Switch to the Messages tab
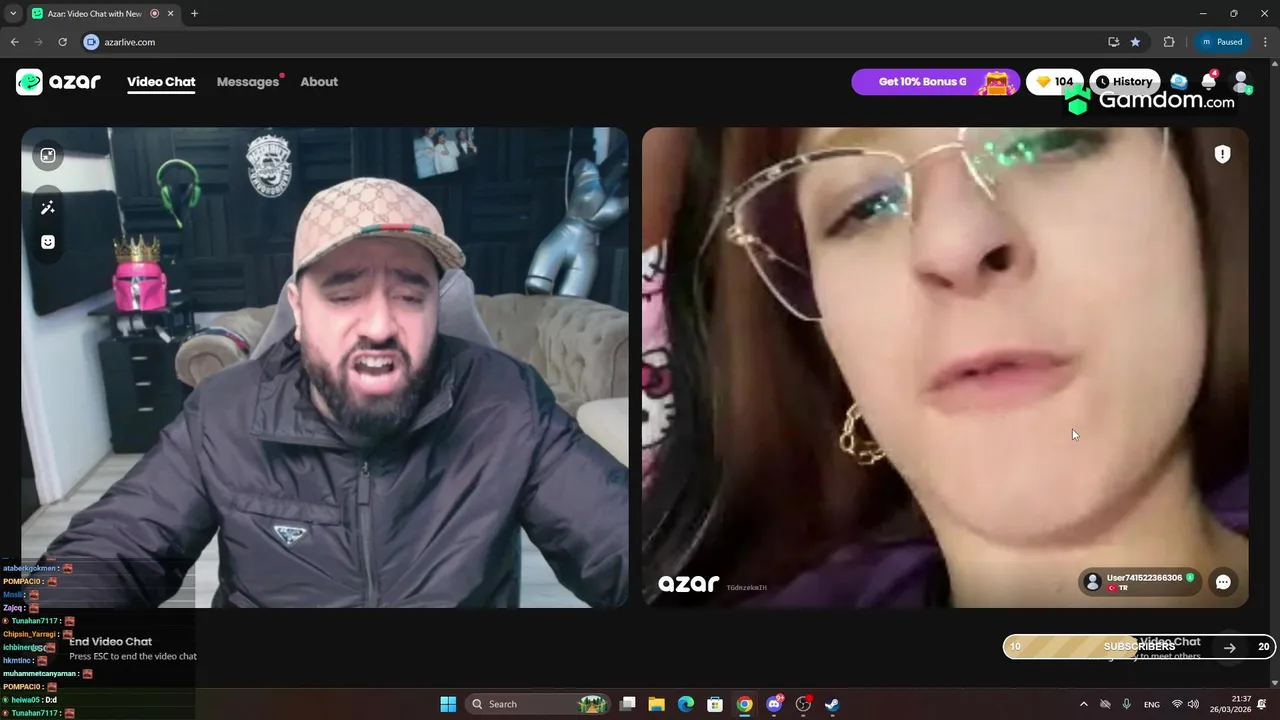This screenshot has width=1280, height=720. (x=248, y=82)
